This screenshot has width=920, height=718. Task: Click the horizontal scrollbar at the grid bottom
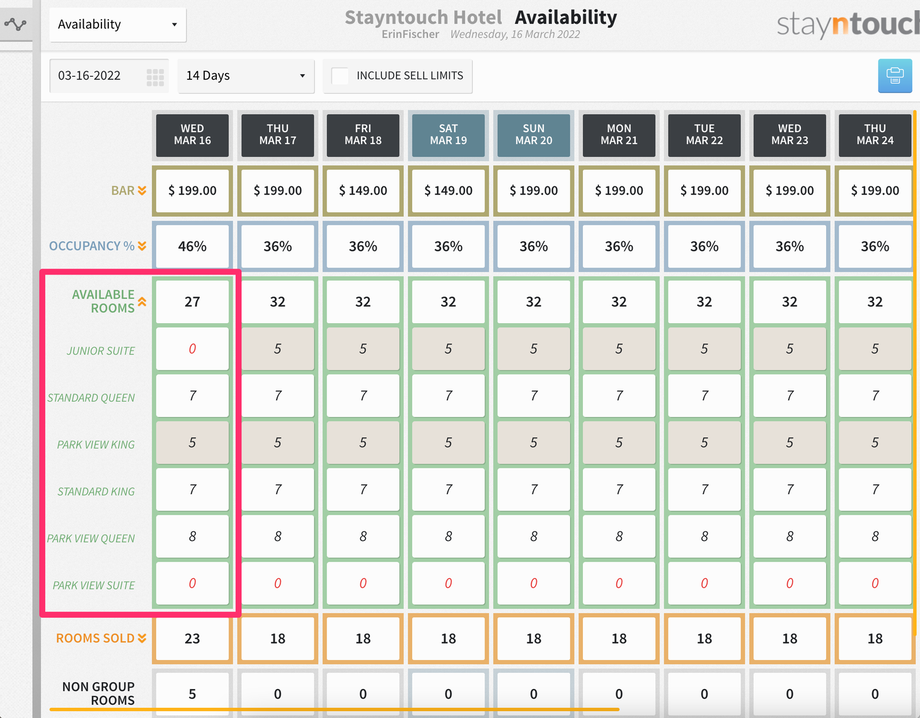coord(334,709)
